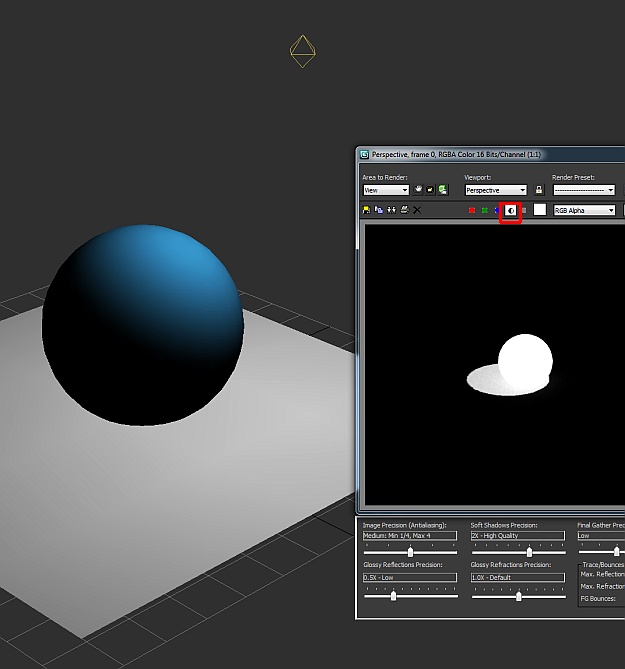The image size is (625, 669).
Task: Toggle the red channel display
Action: click(472, 210)
